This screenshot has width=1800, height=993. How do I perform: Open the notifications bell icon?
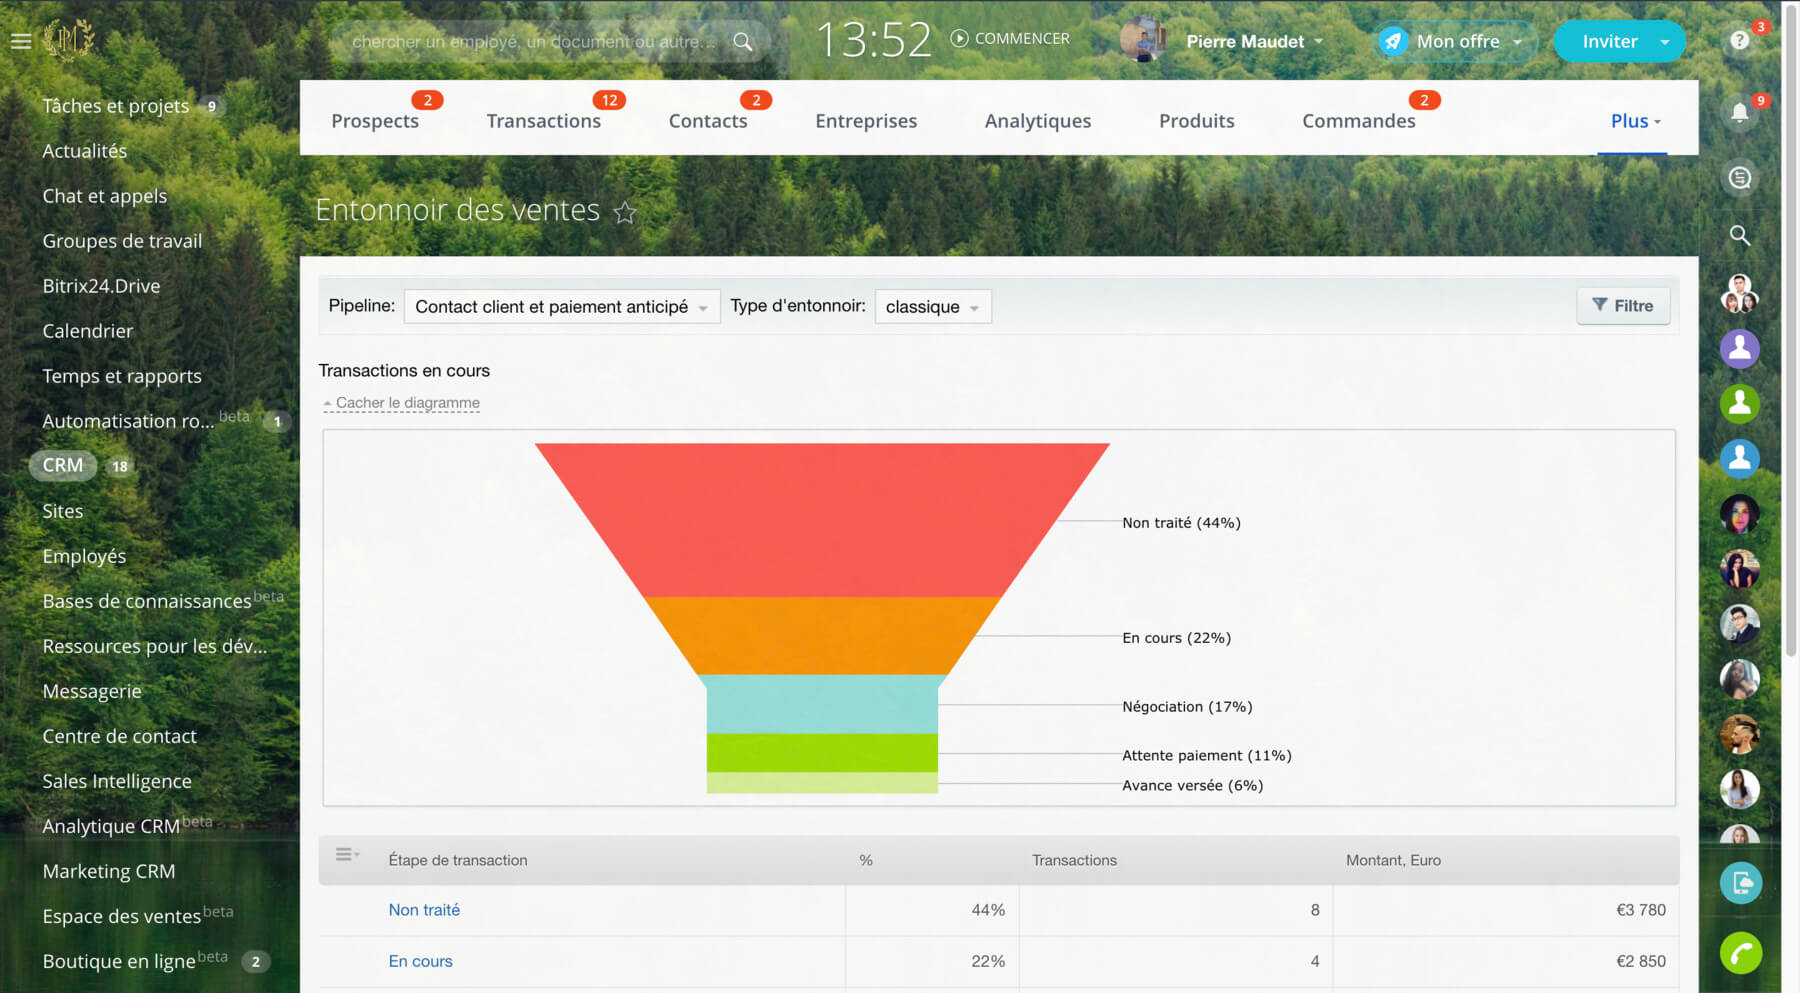coord(1740,113)
